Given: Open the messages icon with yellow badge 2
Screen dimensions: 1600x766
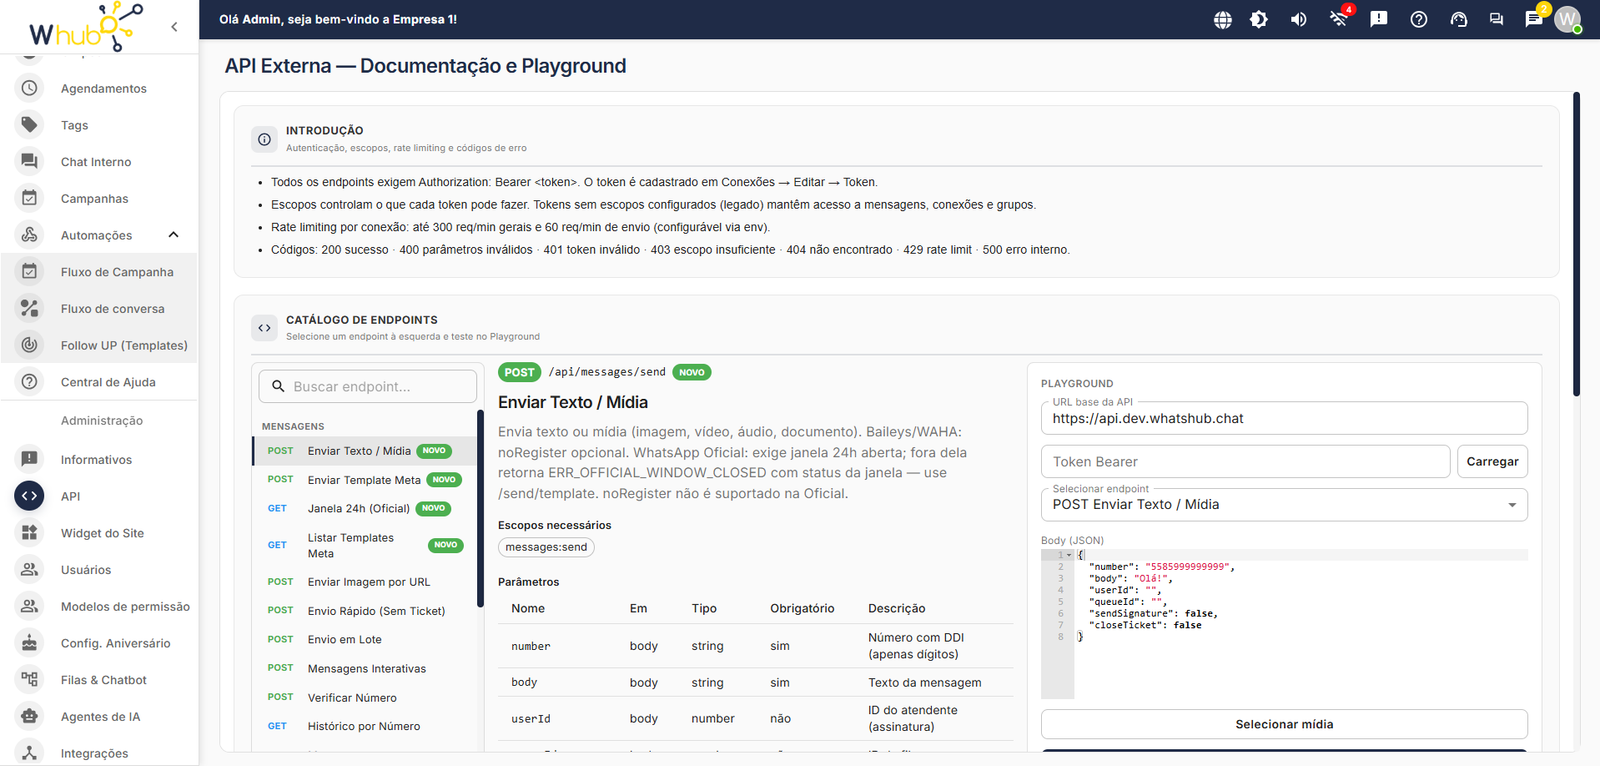Looking at the screenshot, I should pos(1534,19).
